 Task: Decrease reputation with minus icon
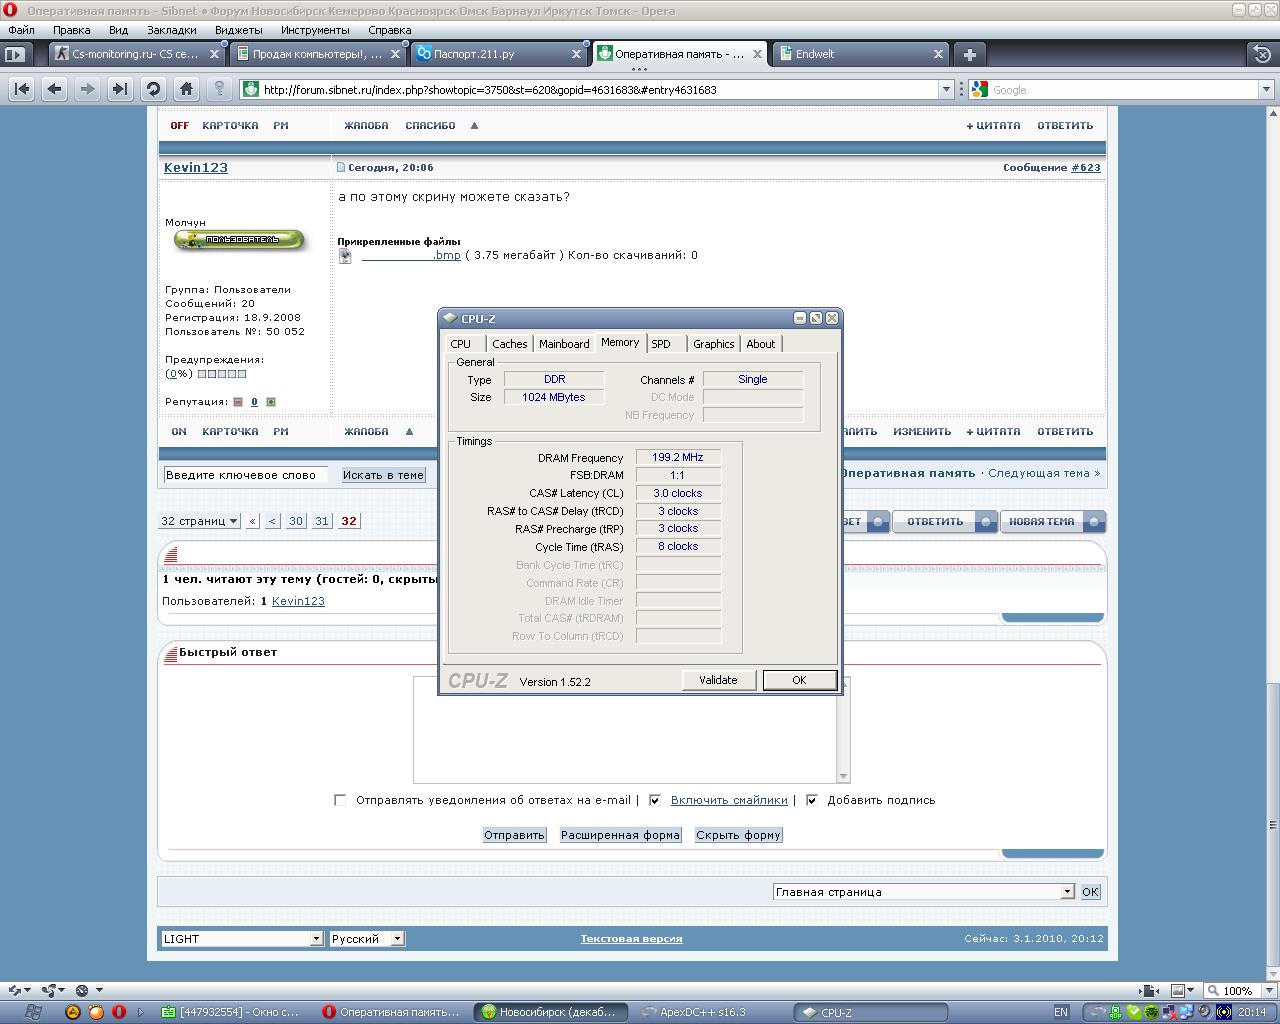point(238,402)
